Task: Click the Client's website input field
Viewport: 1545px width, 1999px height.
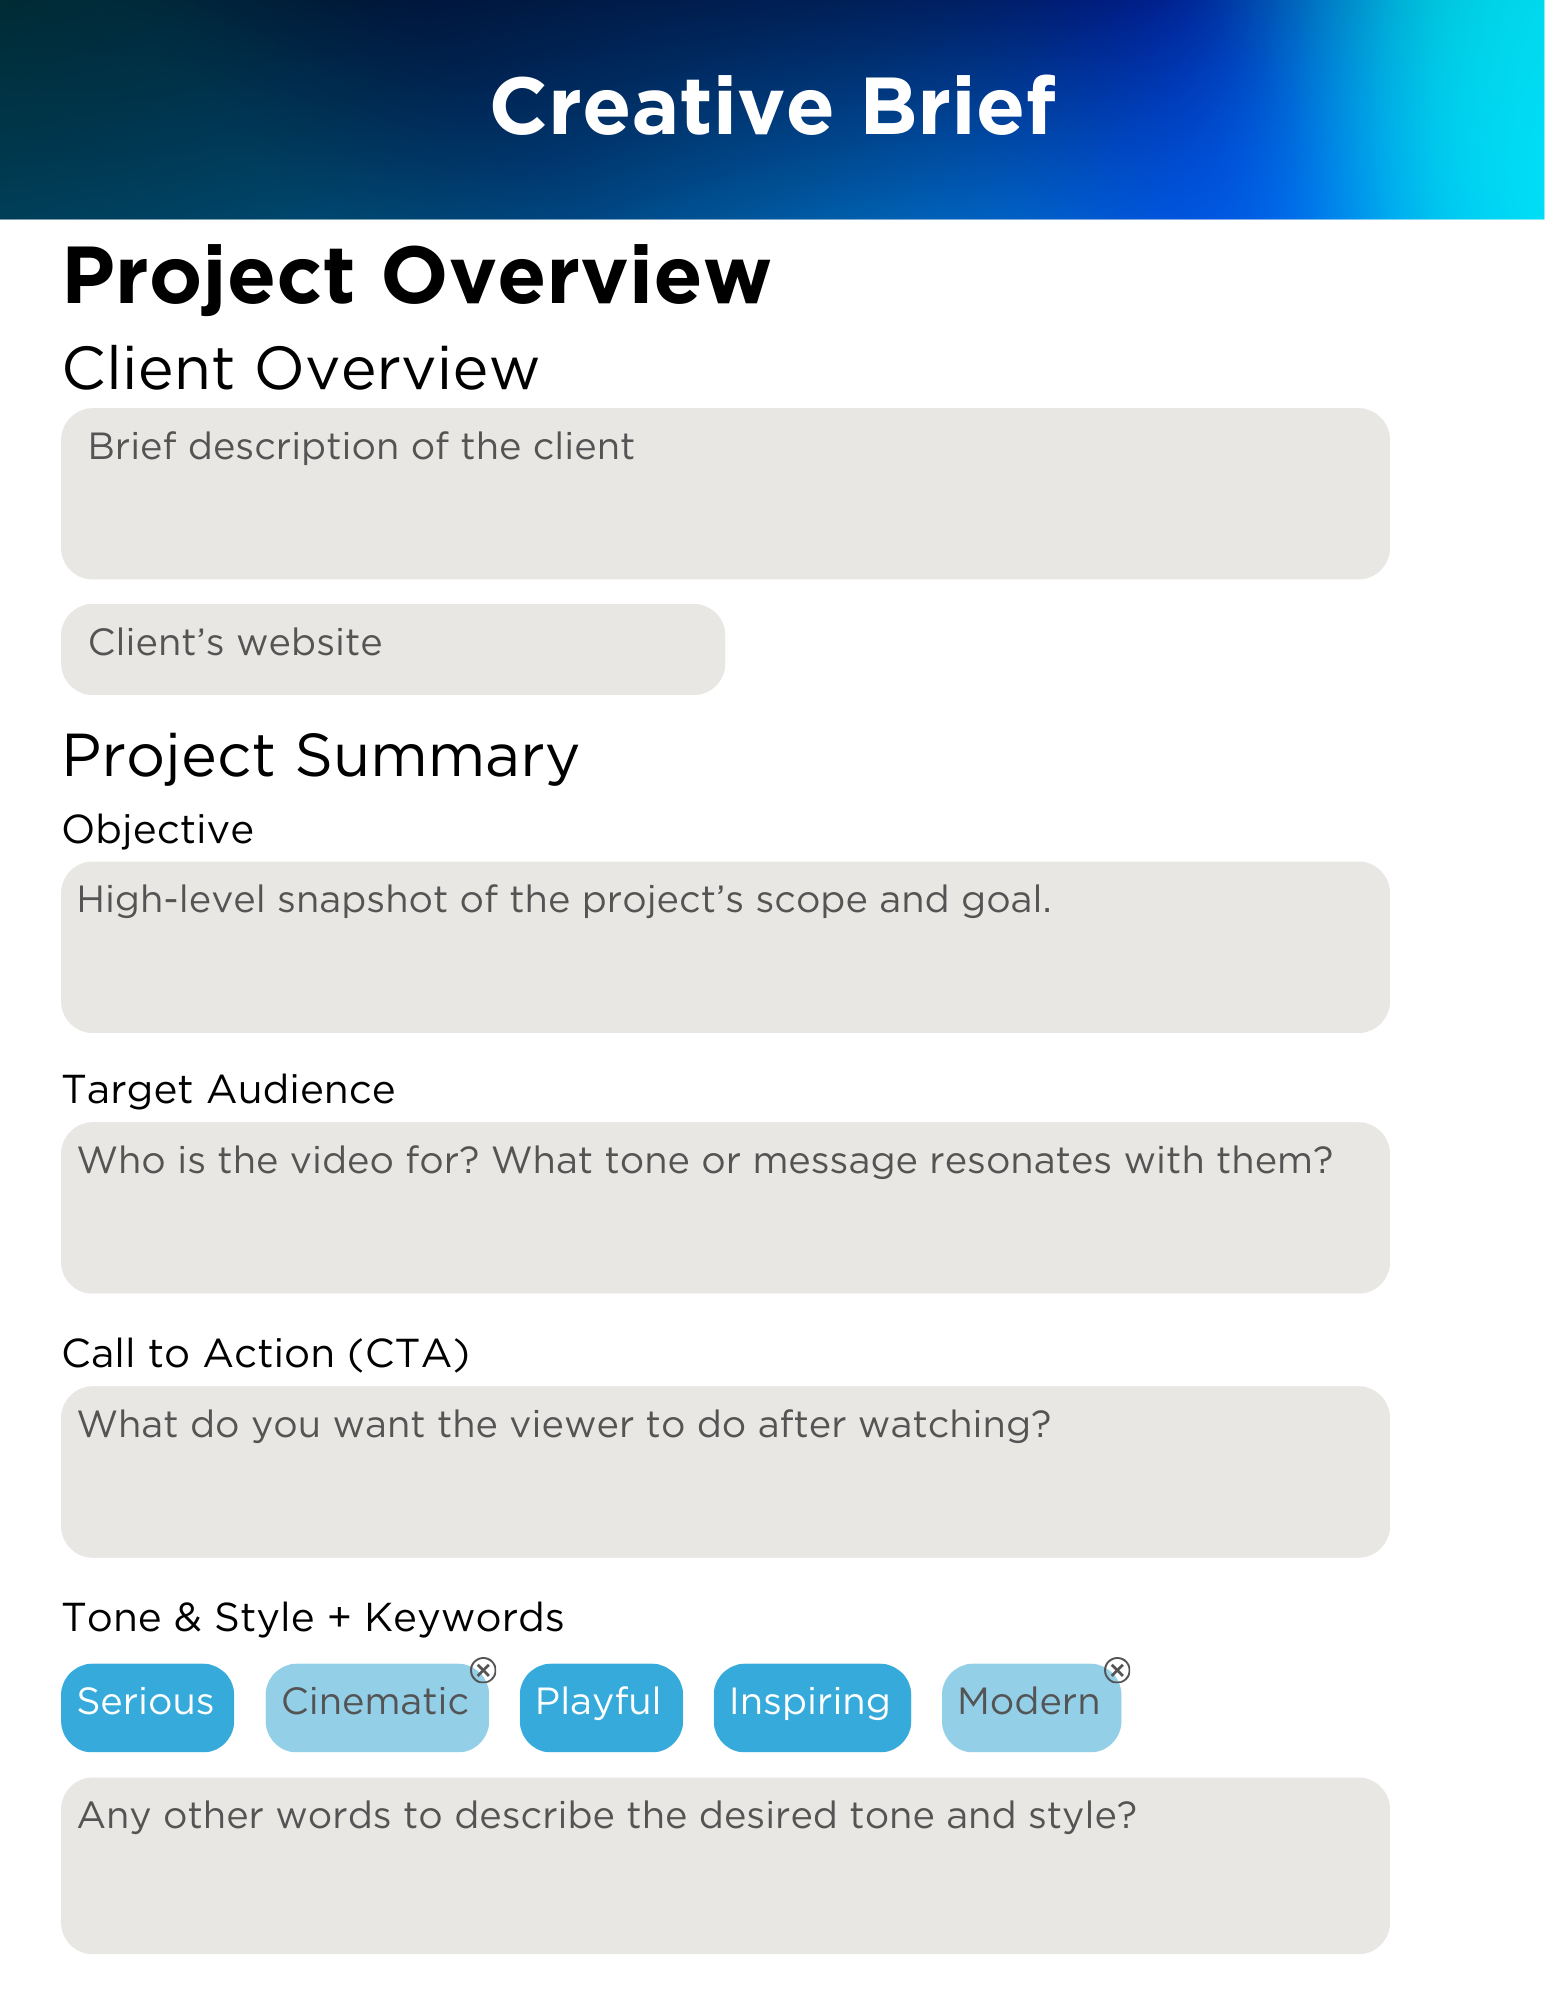Action: pos(393,649)
